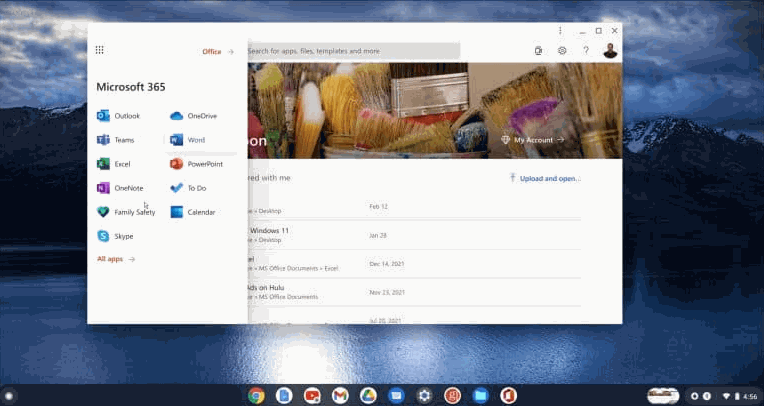Screen dimensions: 764x406
Task: Open OneNote app
Action: 120,188
